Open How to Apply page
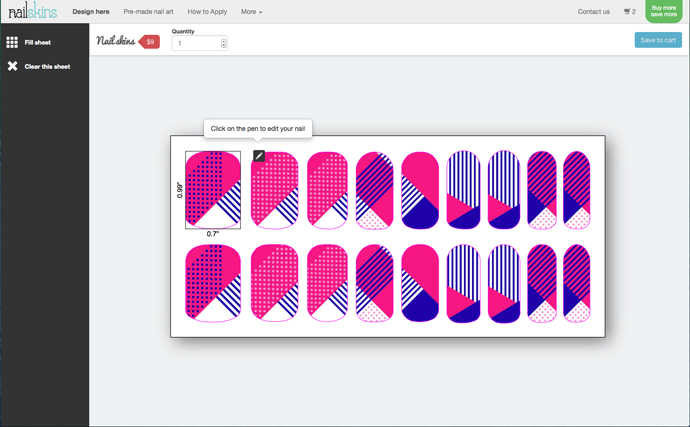The image size is (690, 427). [207, 12]
